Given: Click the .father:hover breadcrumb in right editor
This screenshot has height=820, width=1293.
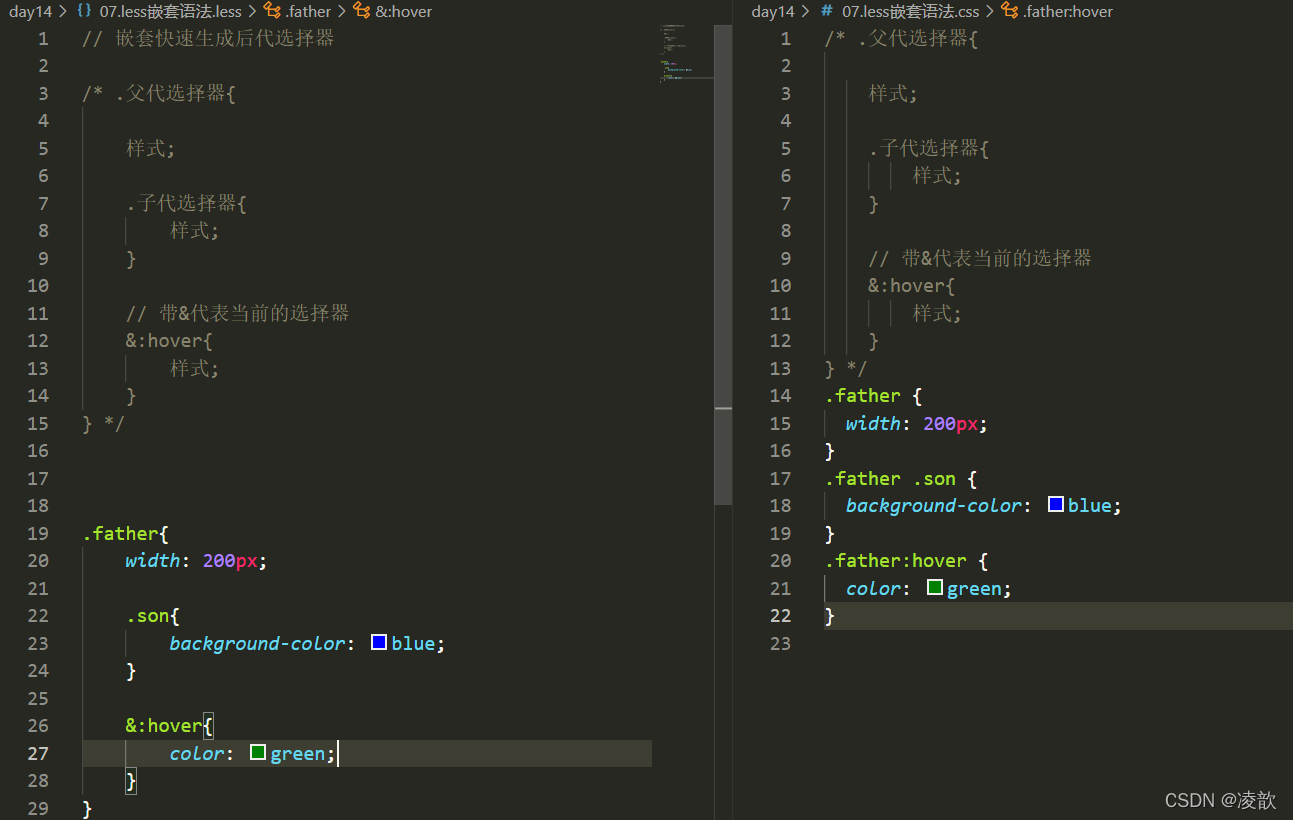Looking at the screenshot, I should 1068,11.
